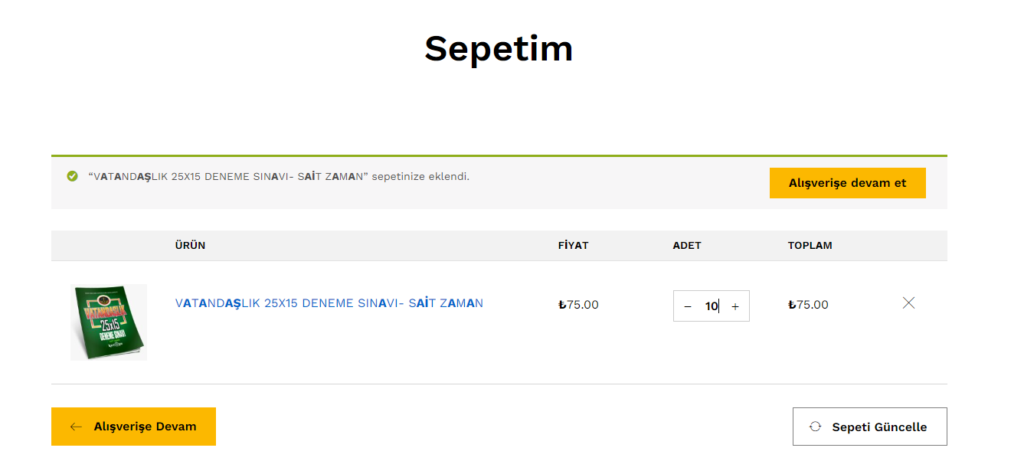Click the yellow Alışverişe devam et button
Image resolution: width=1024 pixels, height=461 pixels.
847,183
